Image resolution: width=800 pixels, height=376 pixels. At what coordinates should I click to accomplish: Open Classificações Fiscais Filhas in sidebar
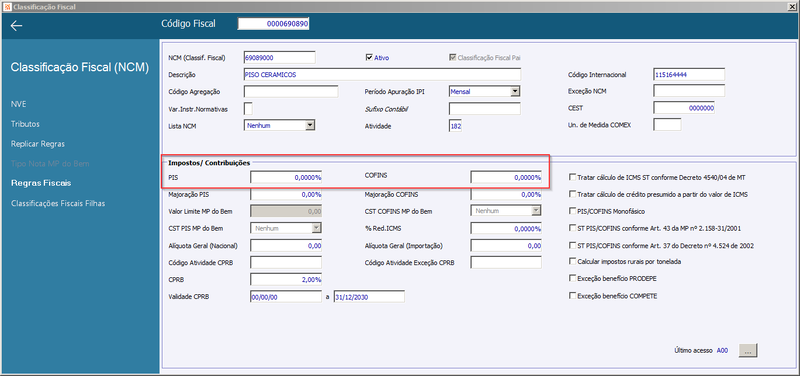(58, 203)
